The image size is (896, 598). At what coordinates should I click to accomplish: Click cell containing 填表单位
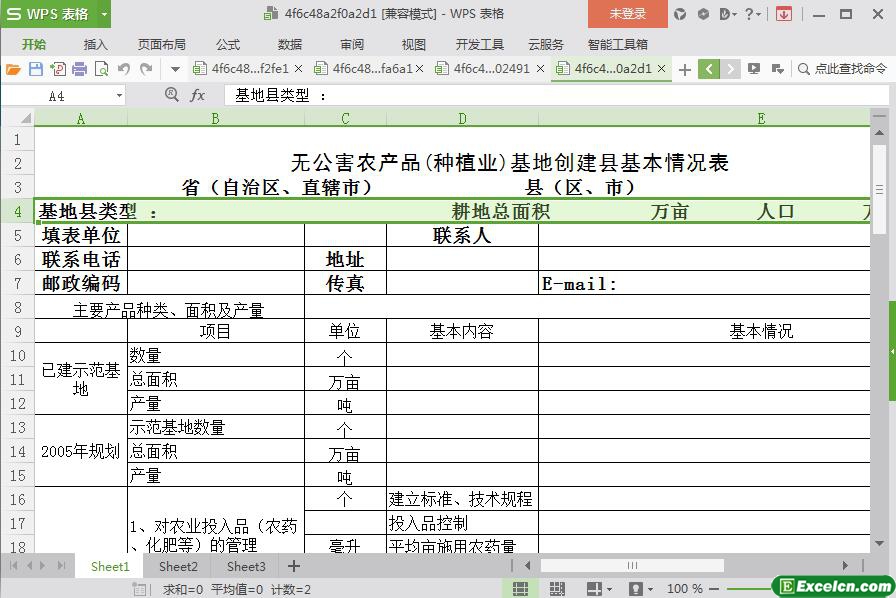pos(81,235)
